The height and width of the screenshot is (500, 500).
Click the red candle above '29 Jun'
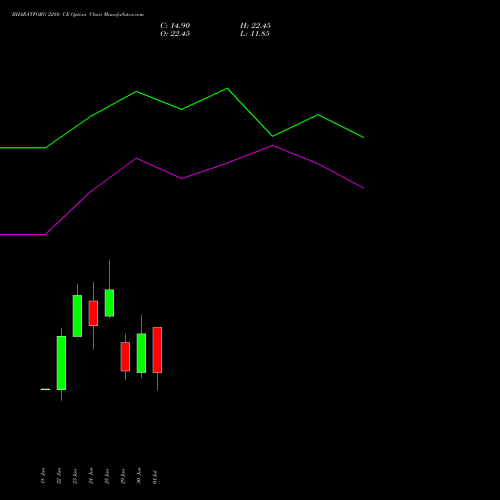point(125,357)
